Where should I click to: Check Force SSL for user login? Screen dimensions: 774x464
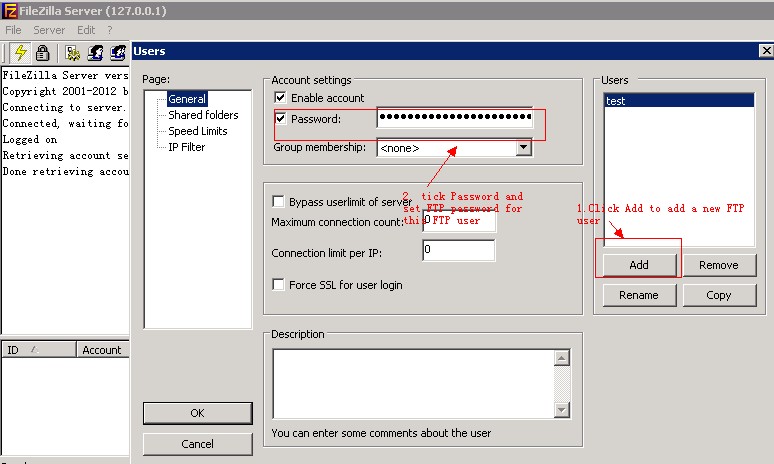280,285
